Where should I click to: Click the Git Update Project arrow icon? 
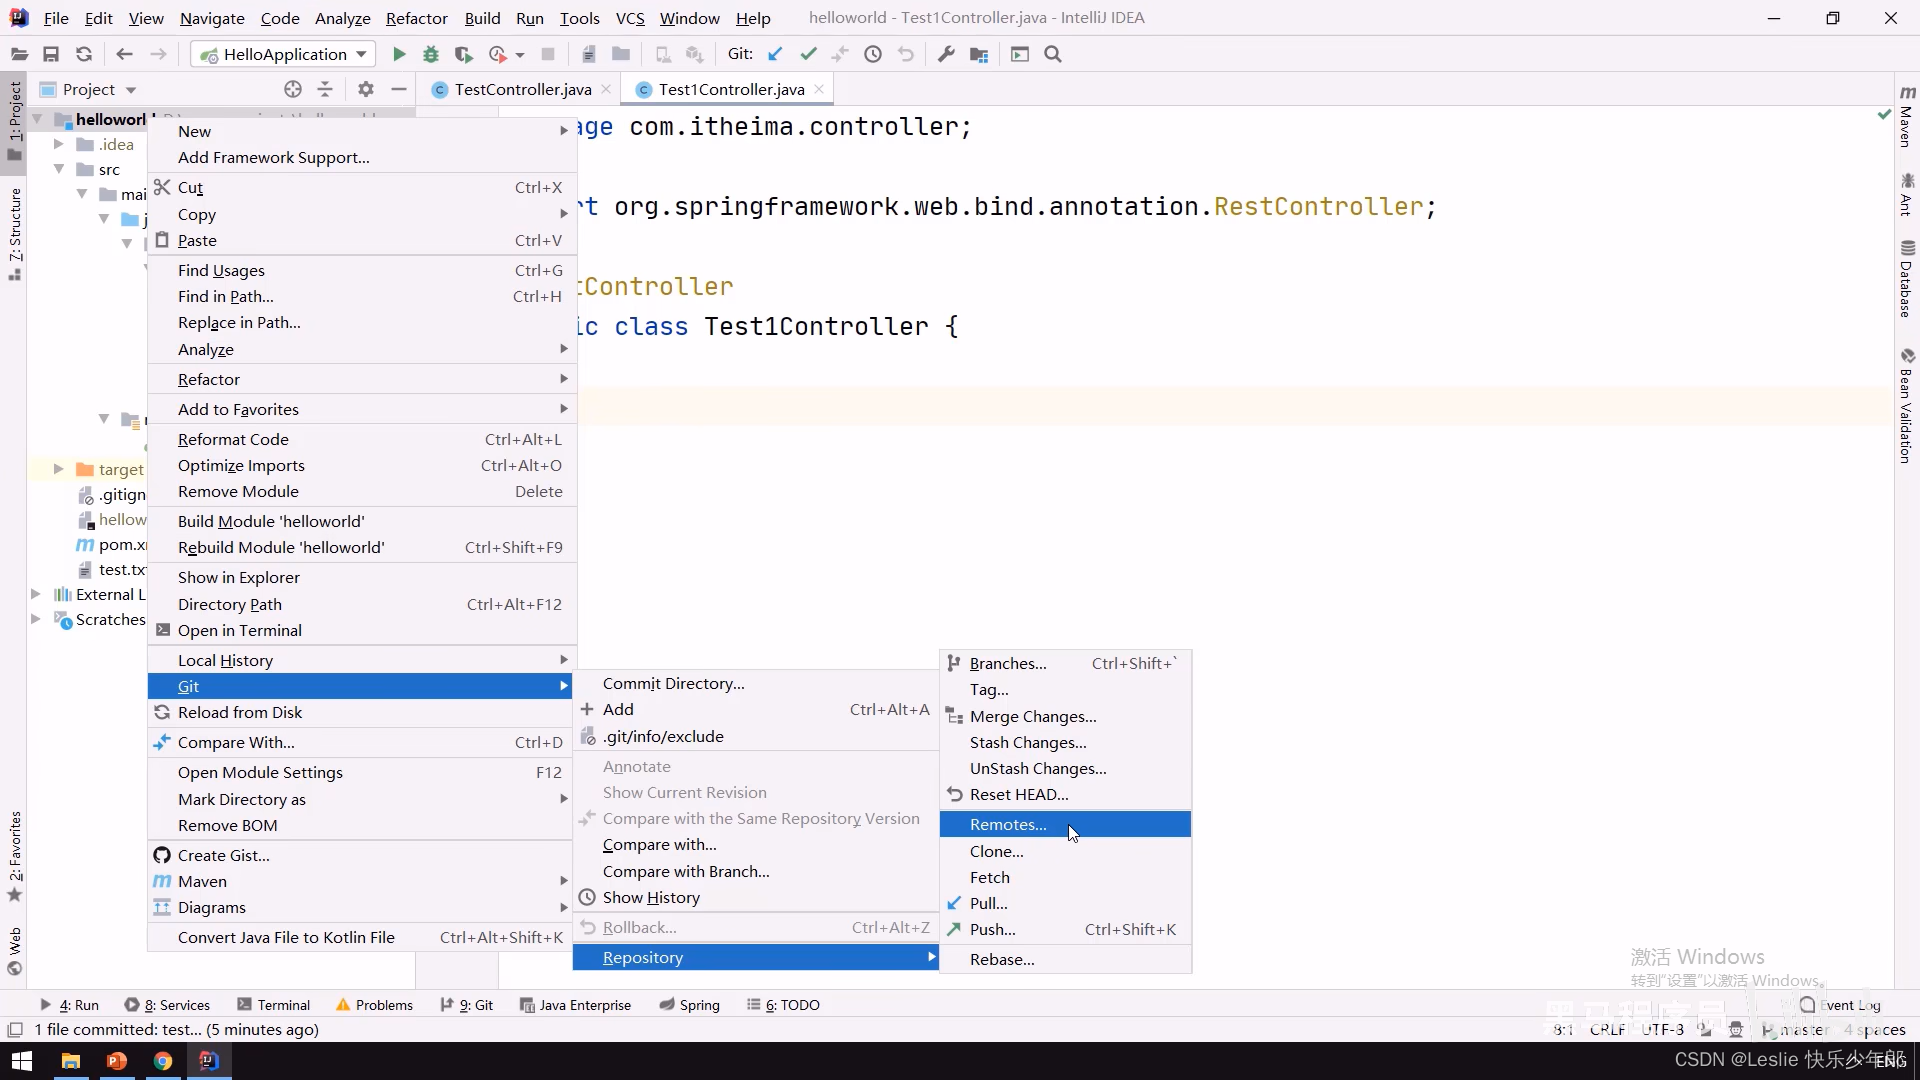pyautogui.click(x=775, y=54)
